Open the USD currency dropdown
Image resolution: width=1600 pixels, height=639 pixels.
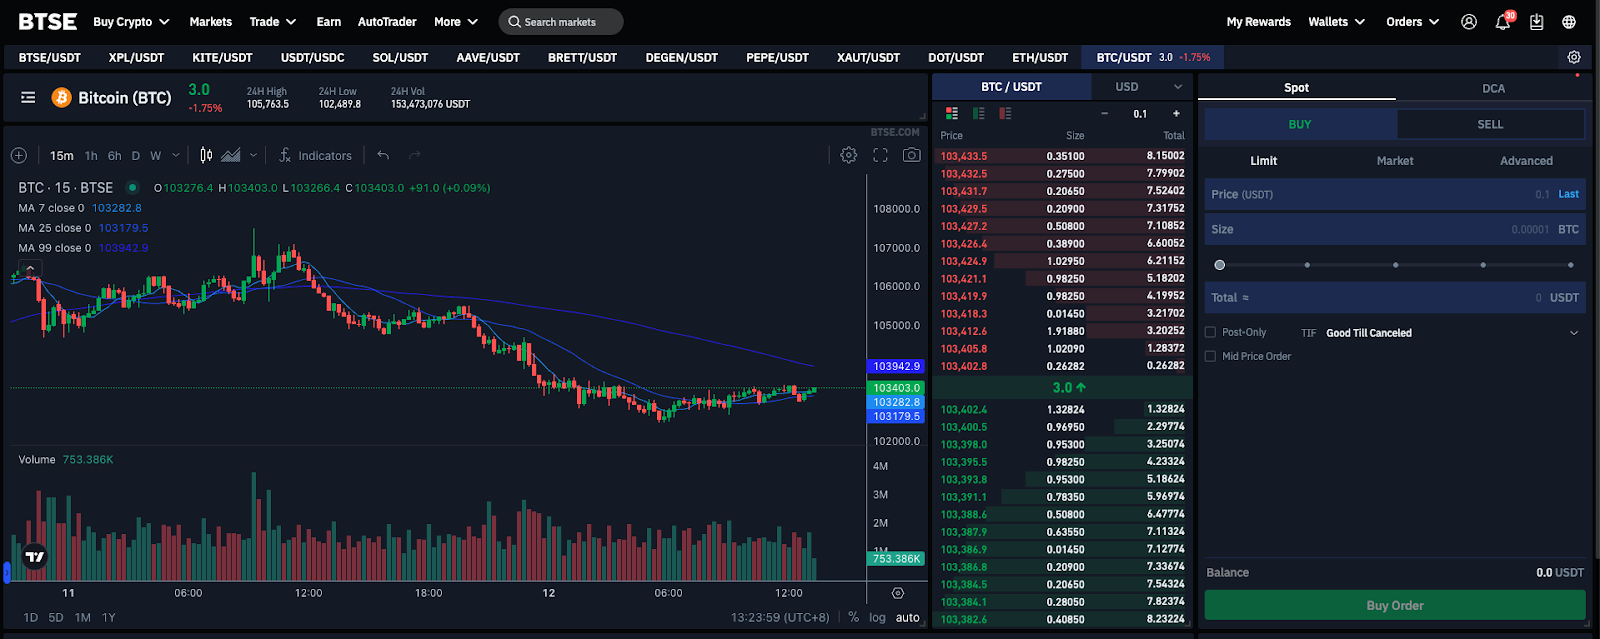tap(1148, 87)
